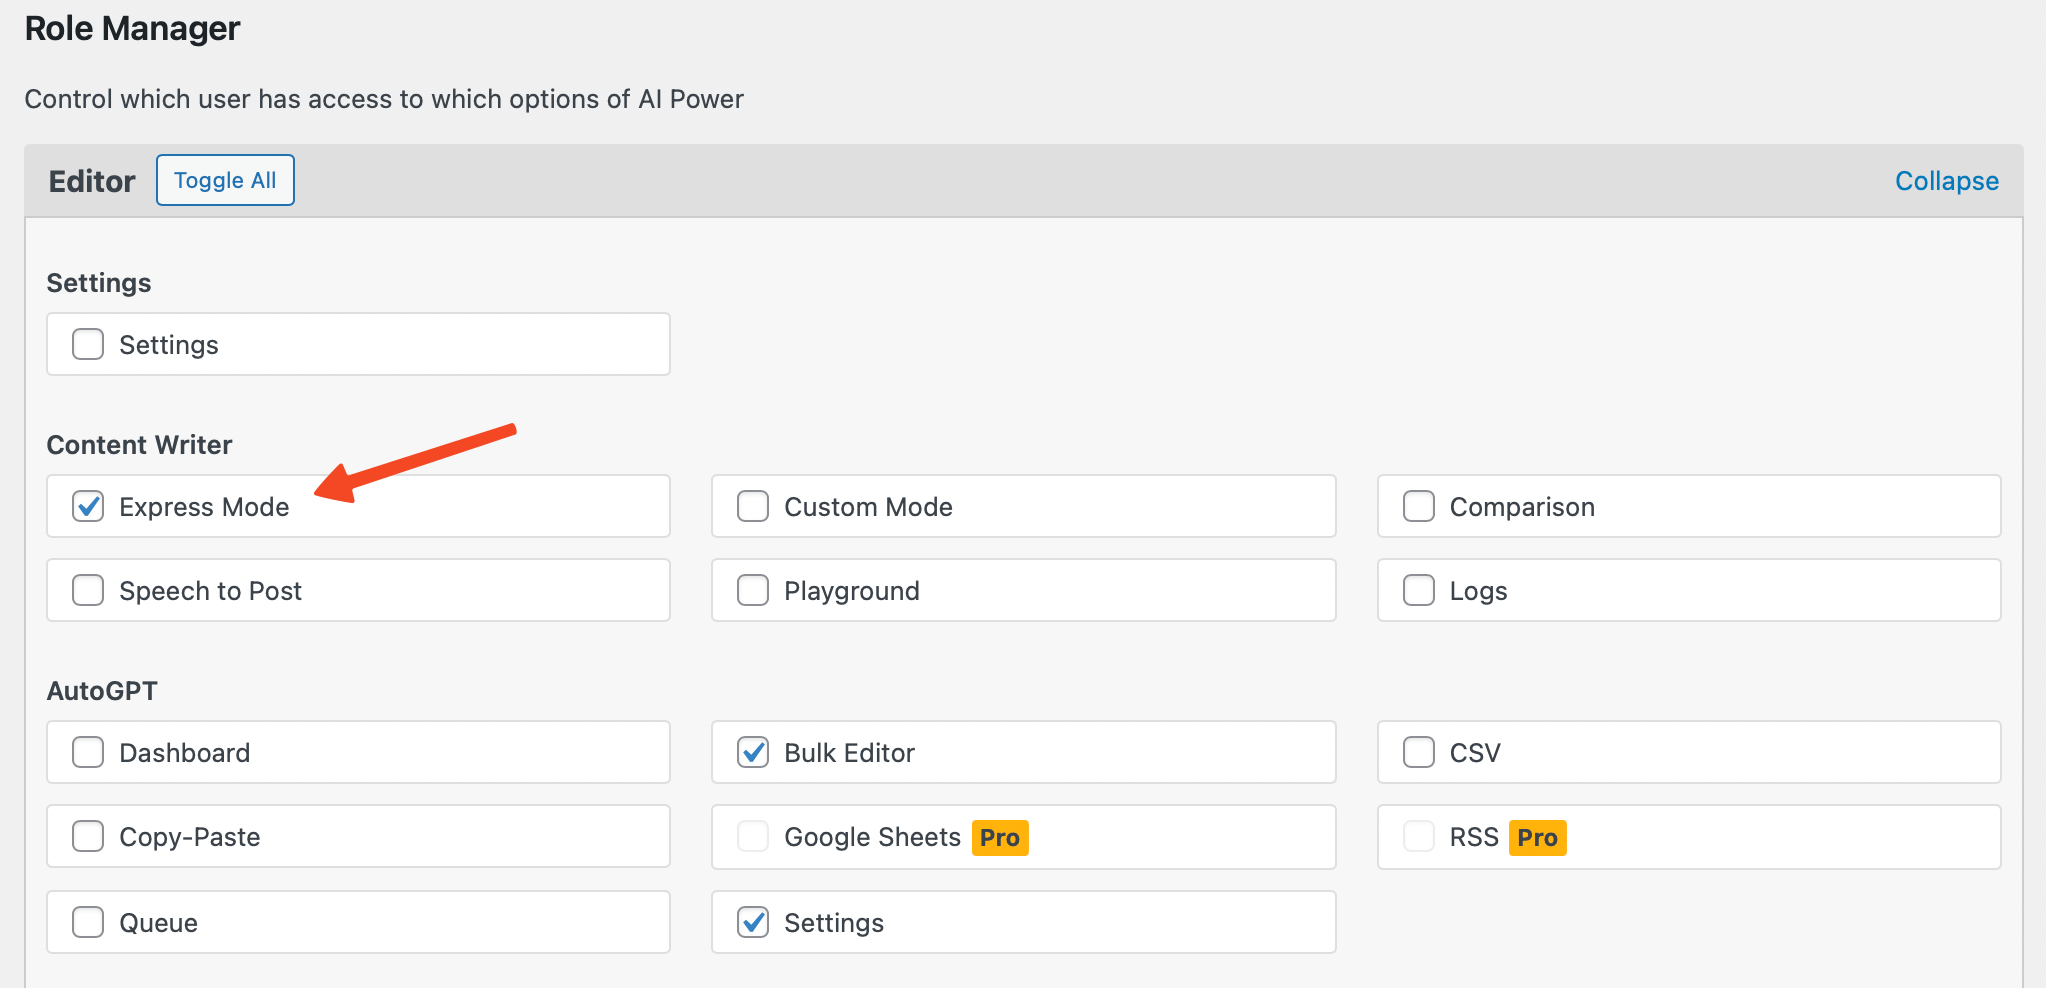The height and width of the screenshot is (988, 2046).
Task: Enable the Custom Mode checkbox
Action: coord(753,506)
